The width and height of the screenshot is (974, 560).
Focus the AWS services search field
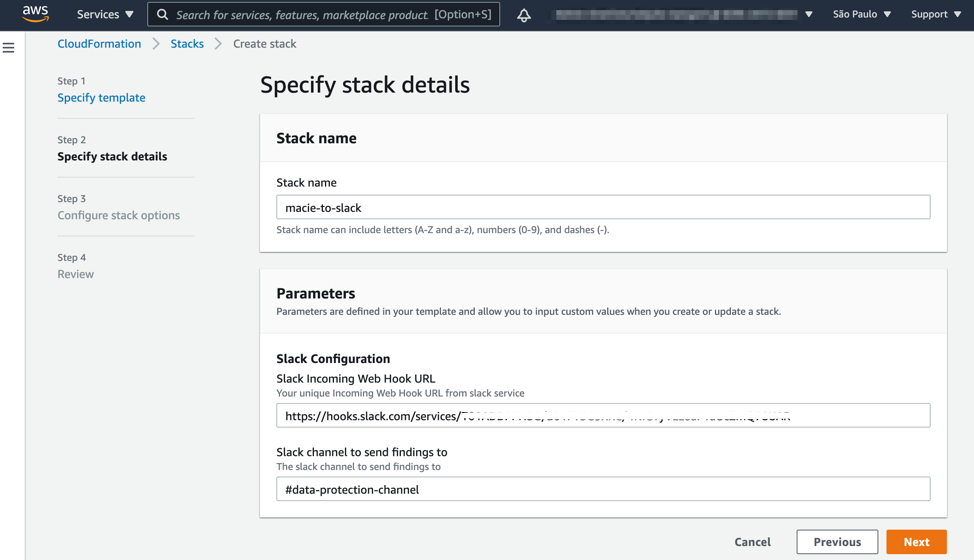click(324, 14)
